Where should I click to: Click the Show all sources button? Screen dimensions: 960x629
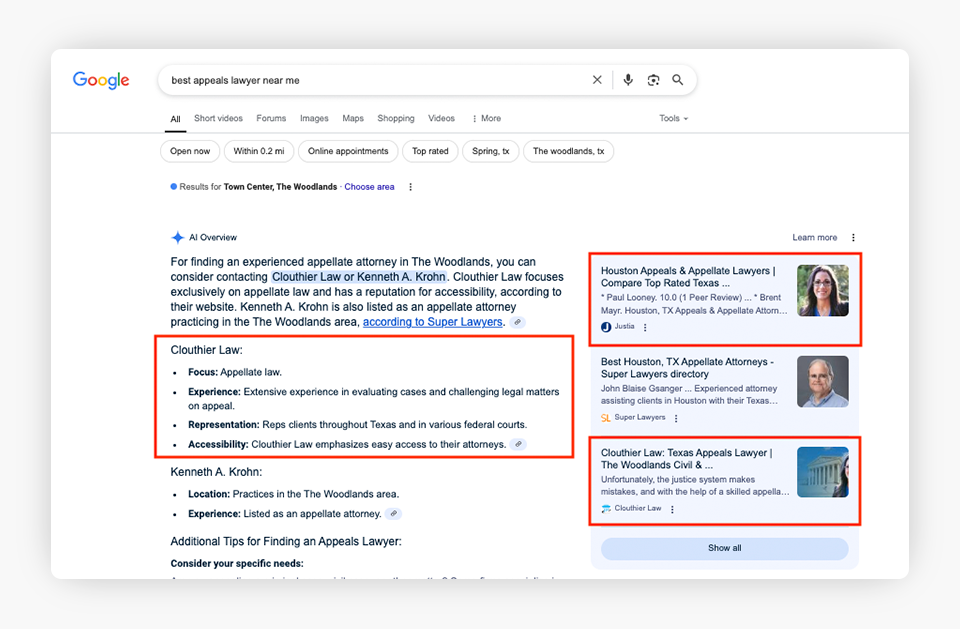tap(724, 548)
